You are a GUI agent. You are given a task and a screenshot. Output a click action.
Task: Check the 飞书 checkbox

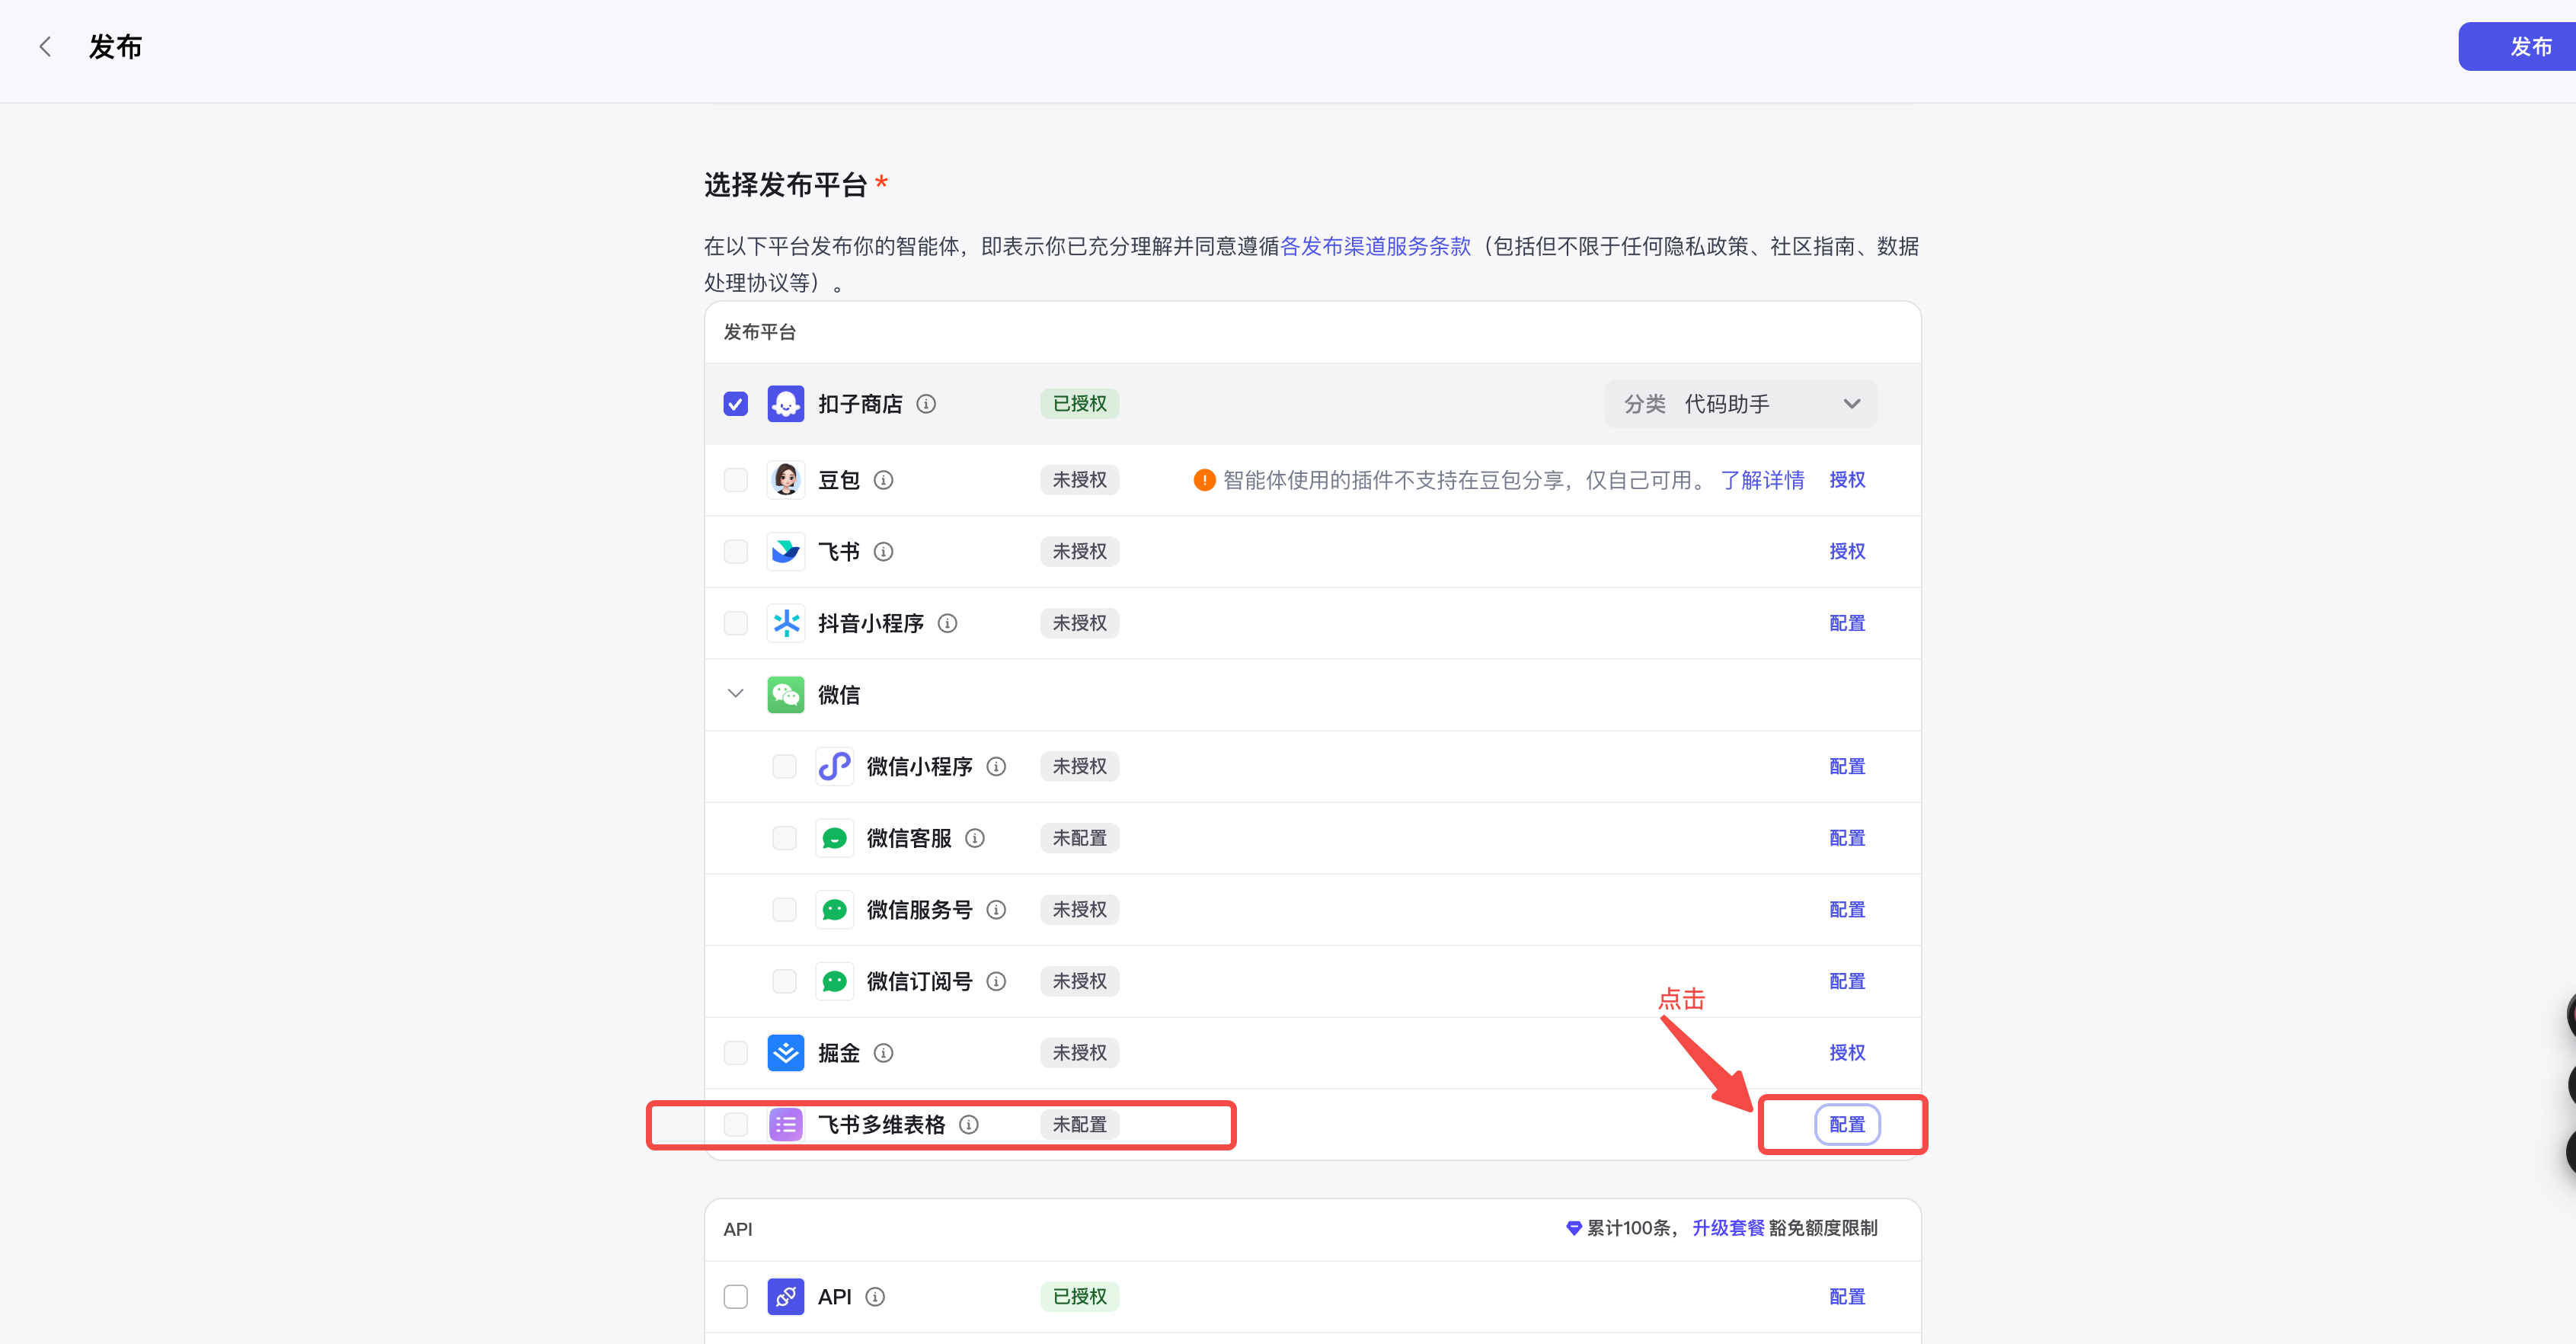tap(736, 552)
